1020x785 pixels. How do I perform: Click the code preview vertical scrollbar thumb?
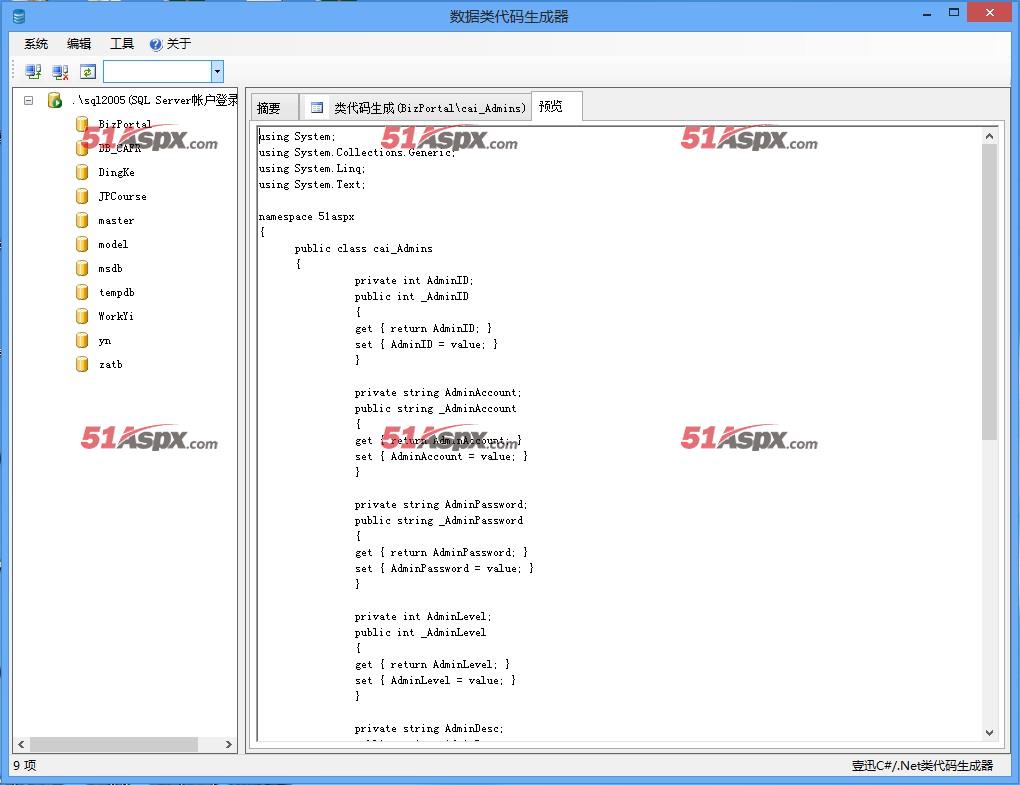pos(989,291)
